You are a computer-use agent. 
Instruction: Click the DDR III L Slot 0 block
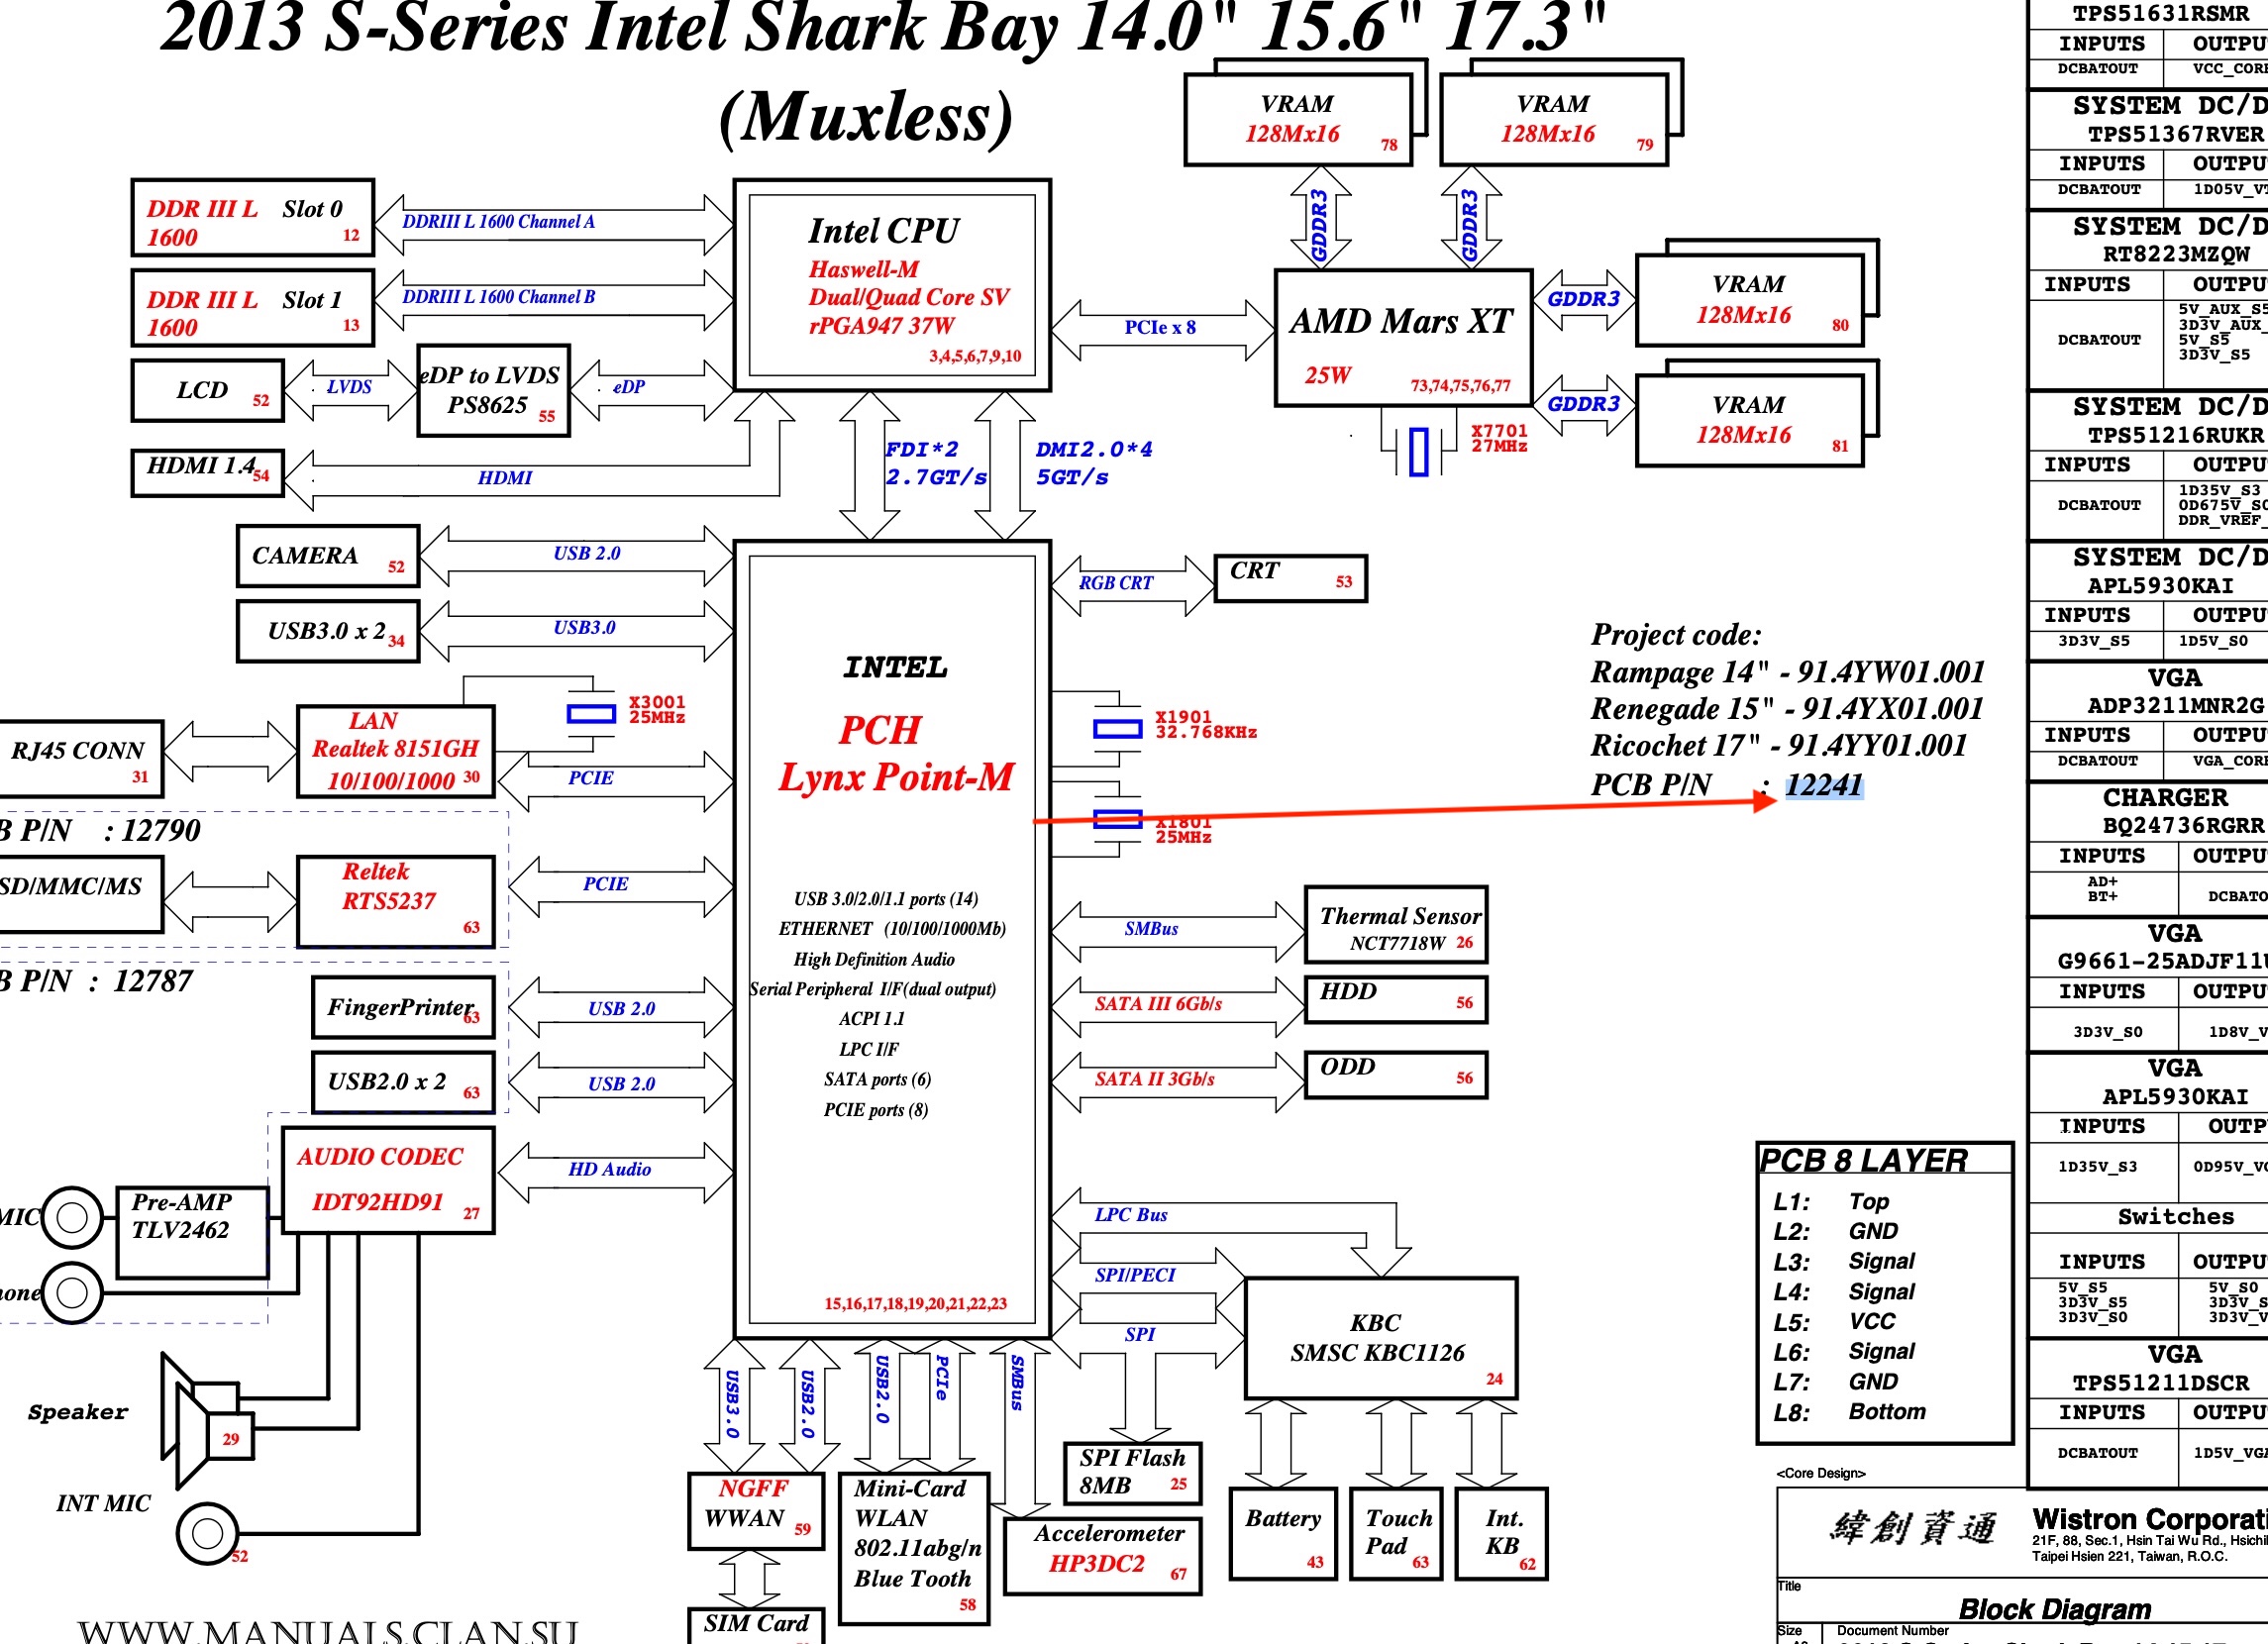point(252,218)
